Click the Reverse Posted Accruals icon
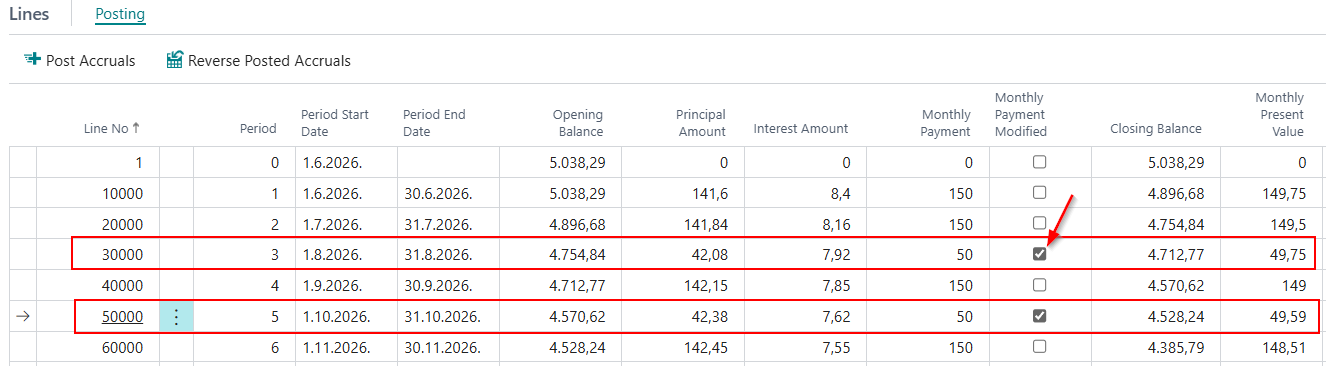This screenshot has height=366, width=1326. pos(175,60)
